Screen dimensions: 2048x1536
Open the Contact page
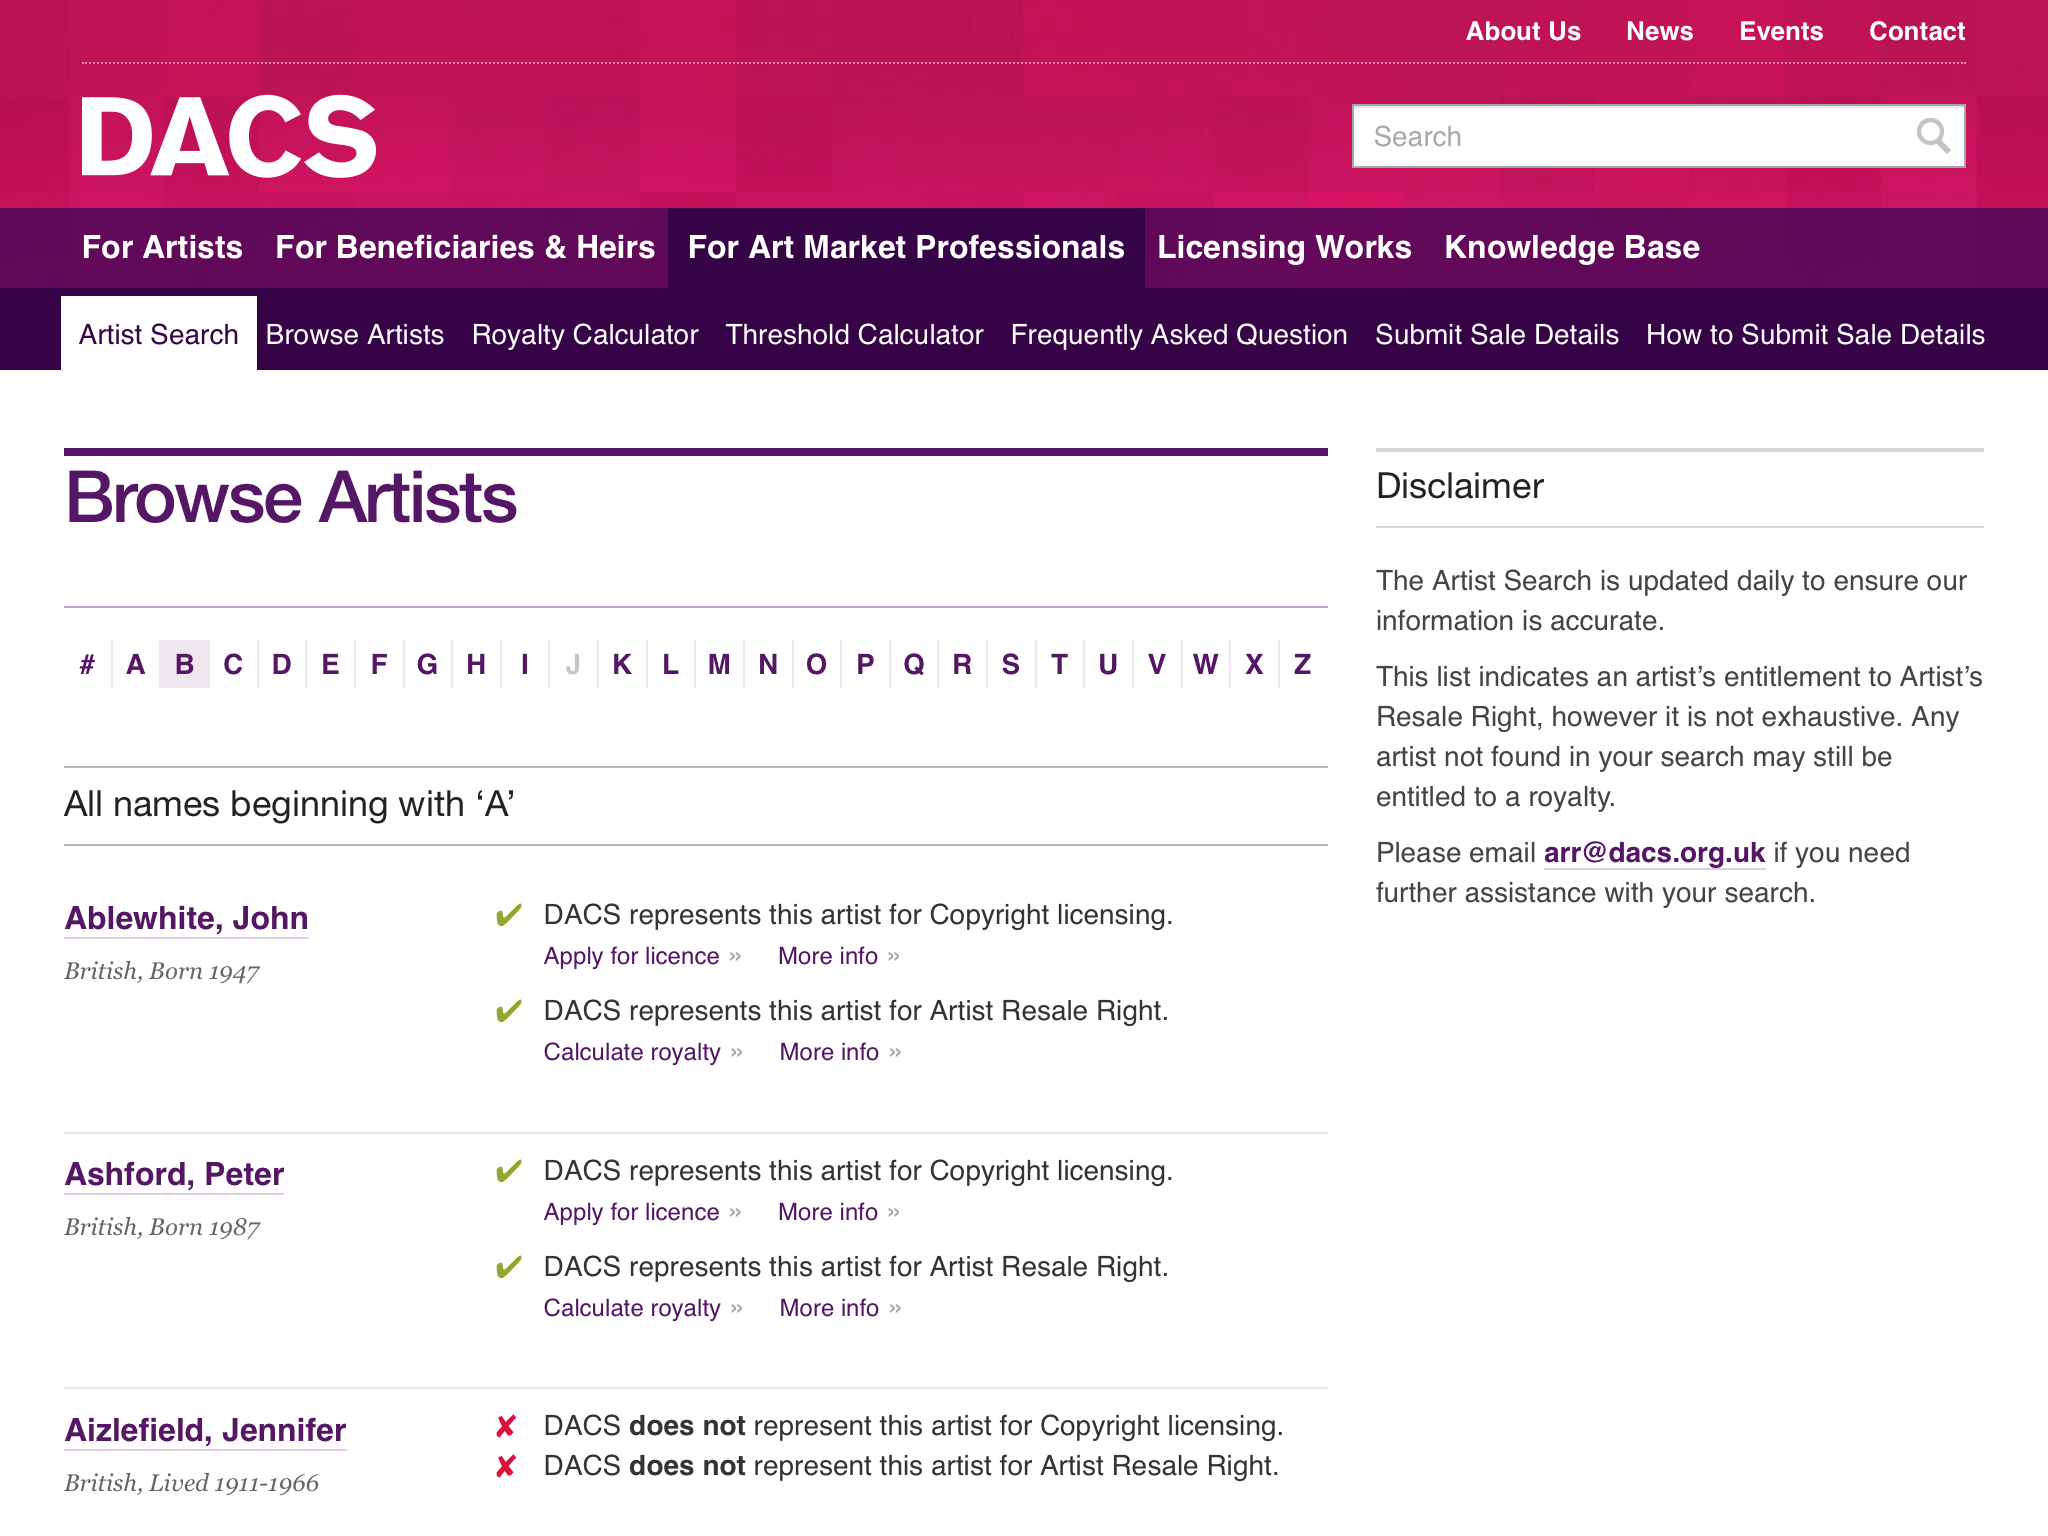coord(1917,31)
